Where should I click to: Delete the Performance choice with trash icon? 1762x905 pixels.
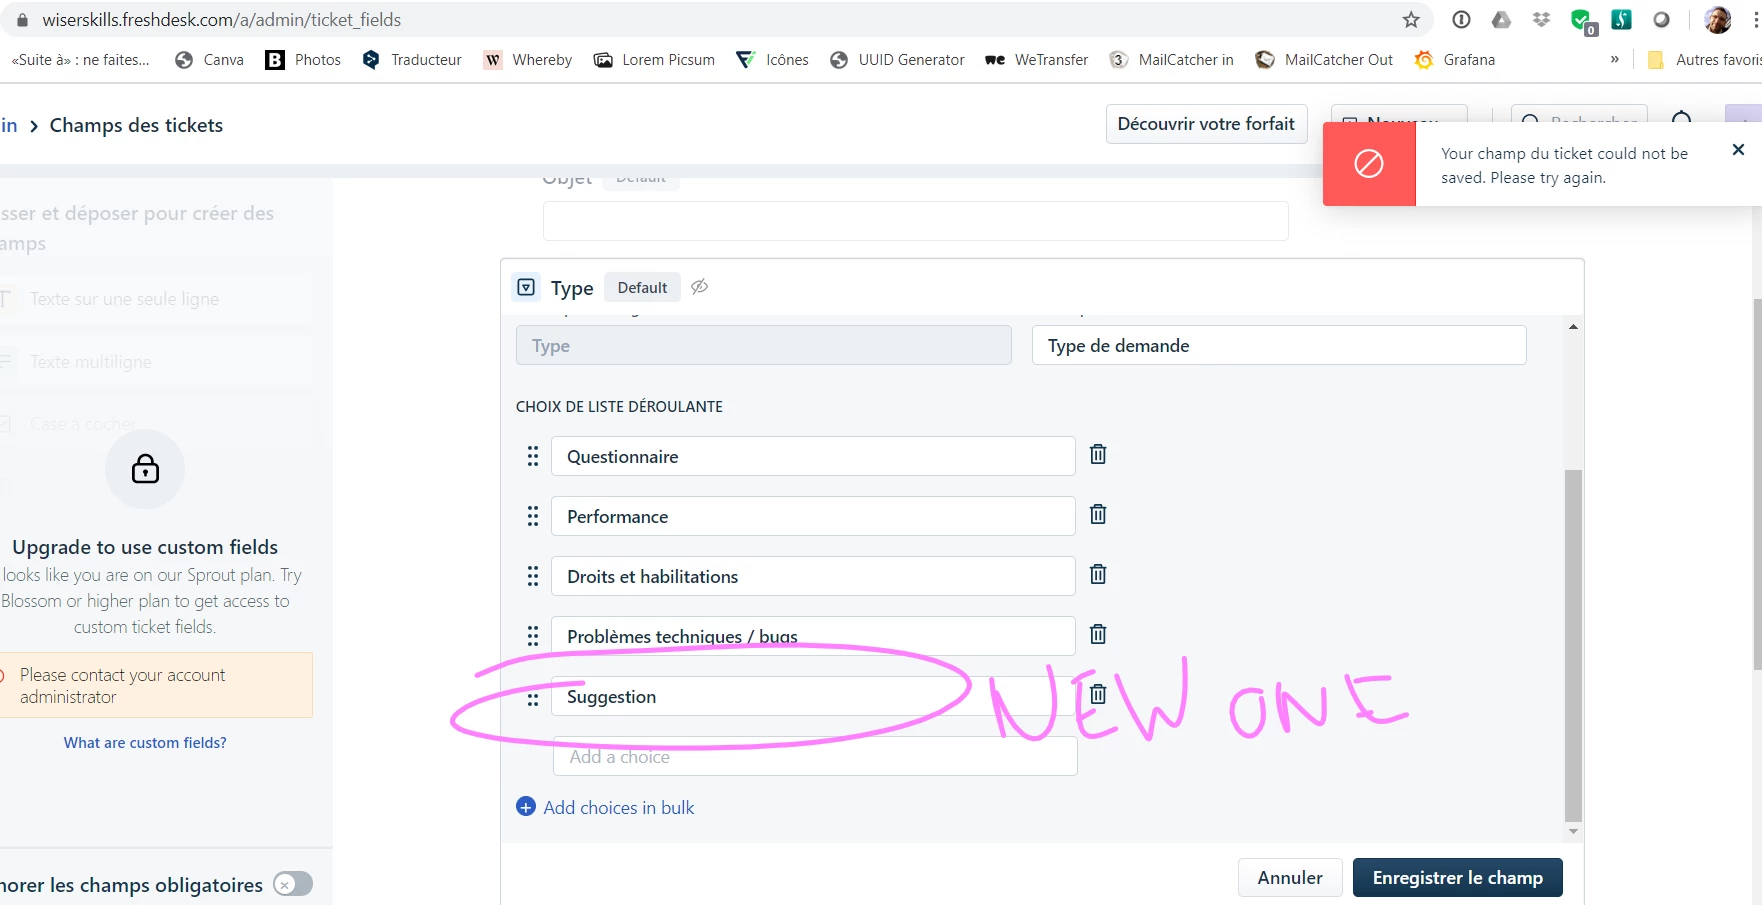pyautogui.click(x=1098, y=515)
